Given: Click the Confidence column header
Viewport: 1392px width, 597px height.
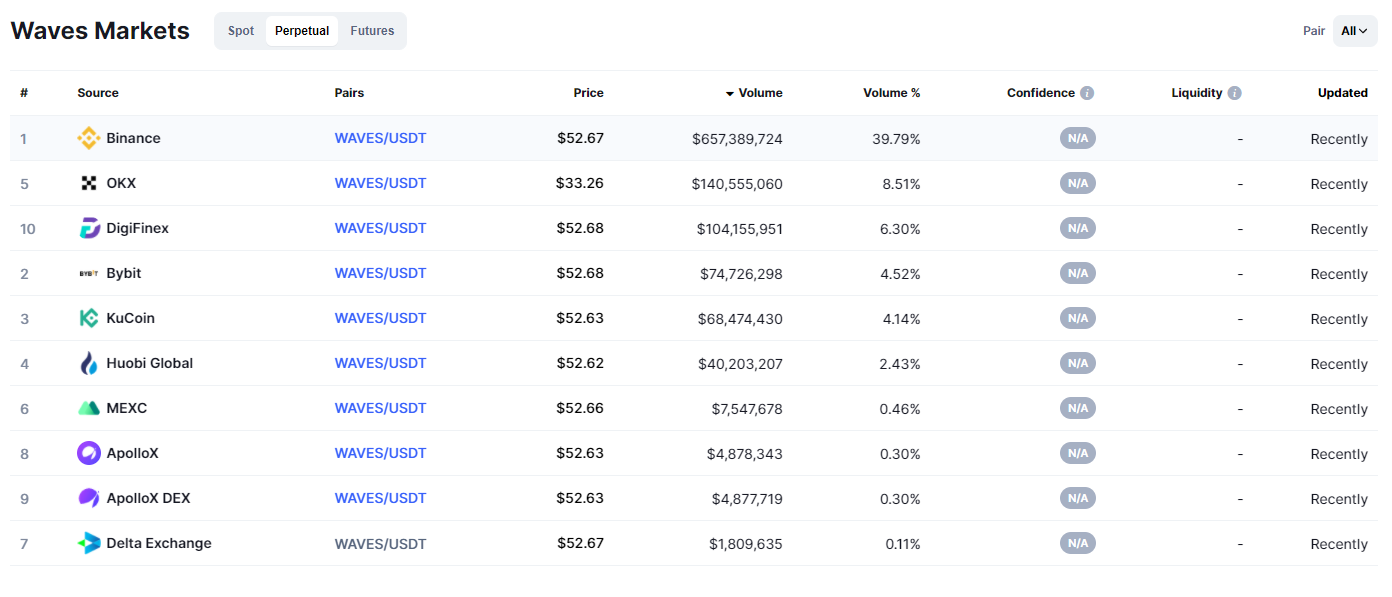Looking at the screenshot, I should [1041, 93].
